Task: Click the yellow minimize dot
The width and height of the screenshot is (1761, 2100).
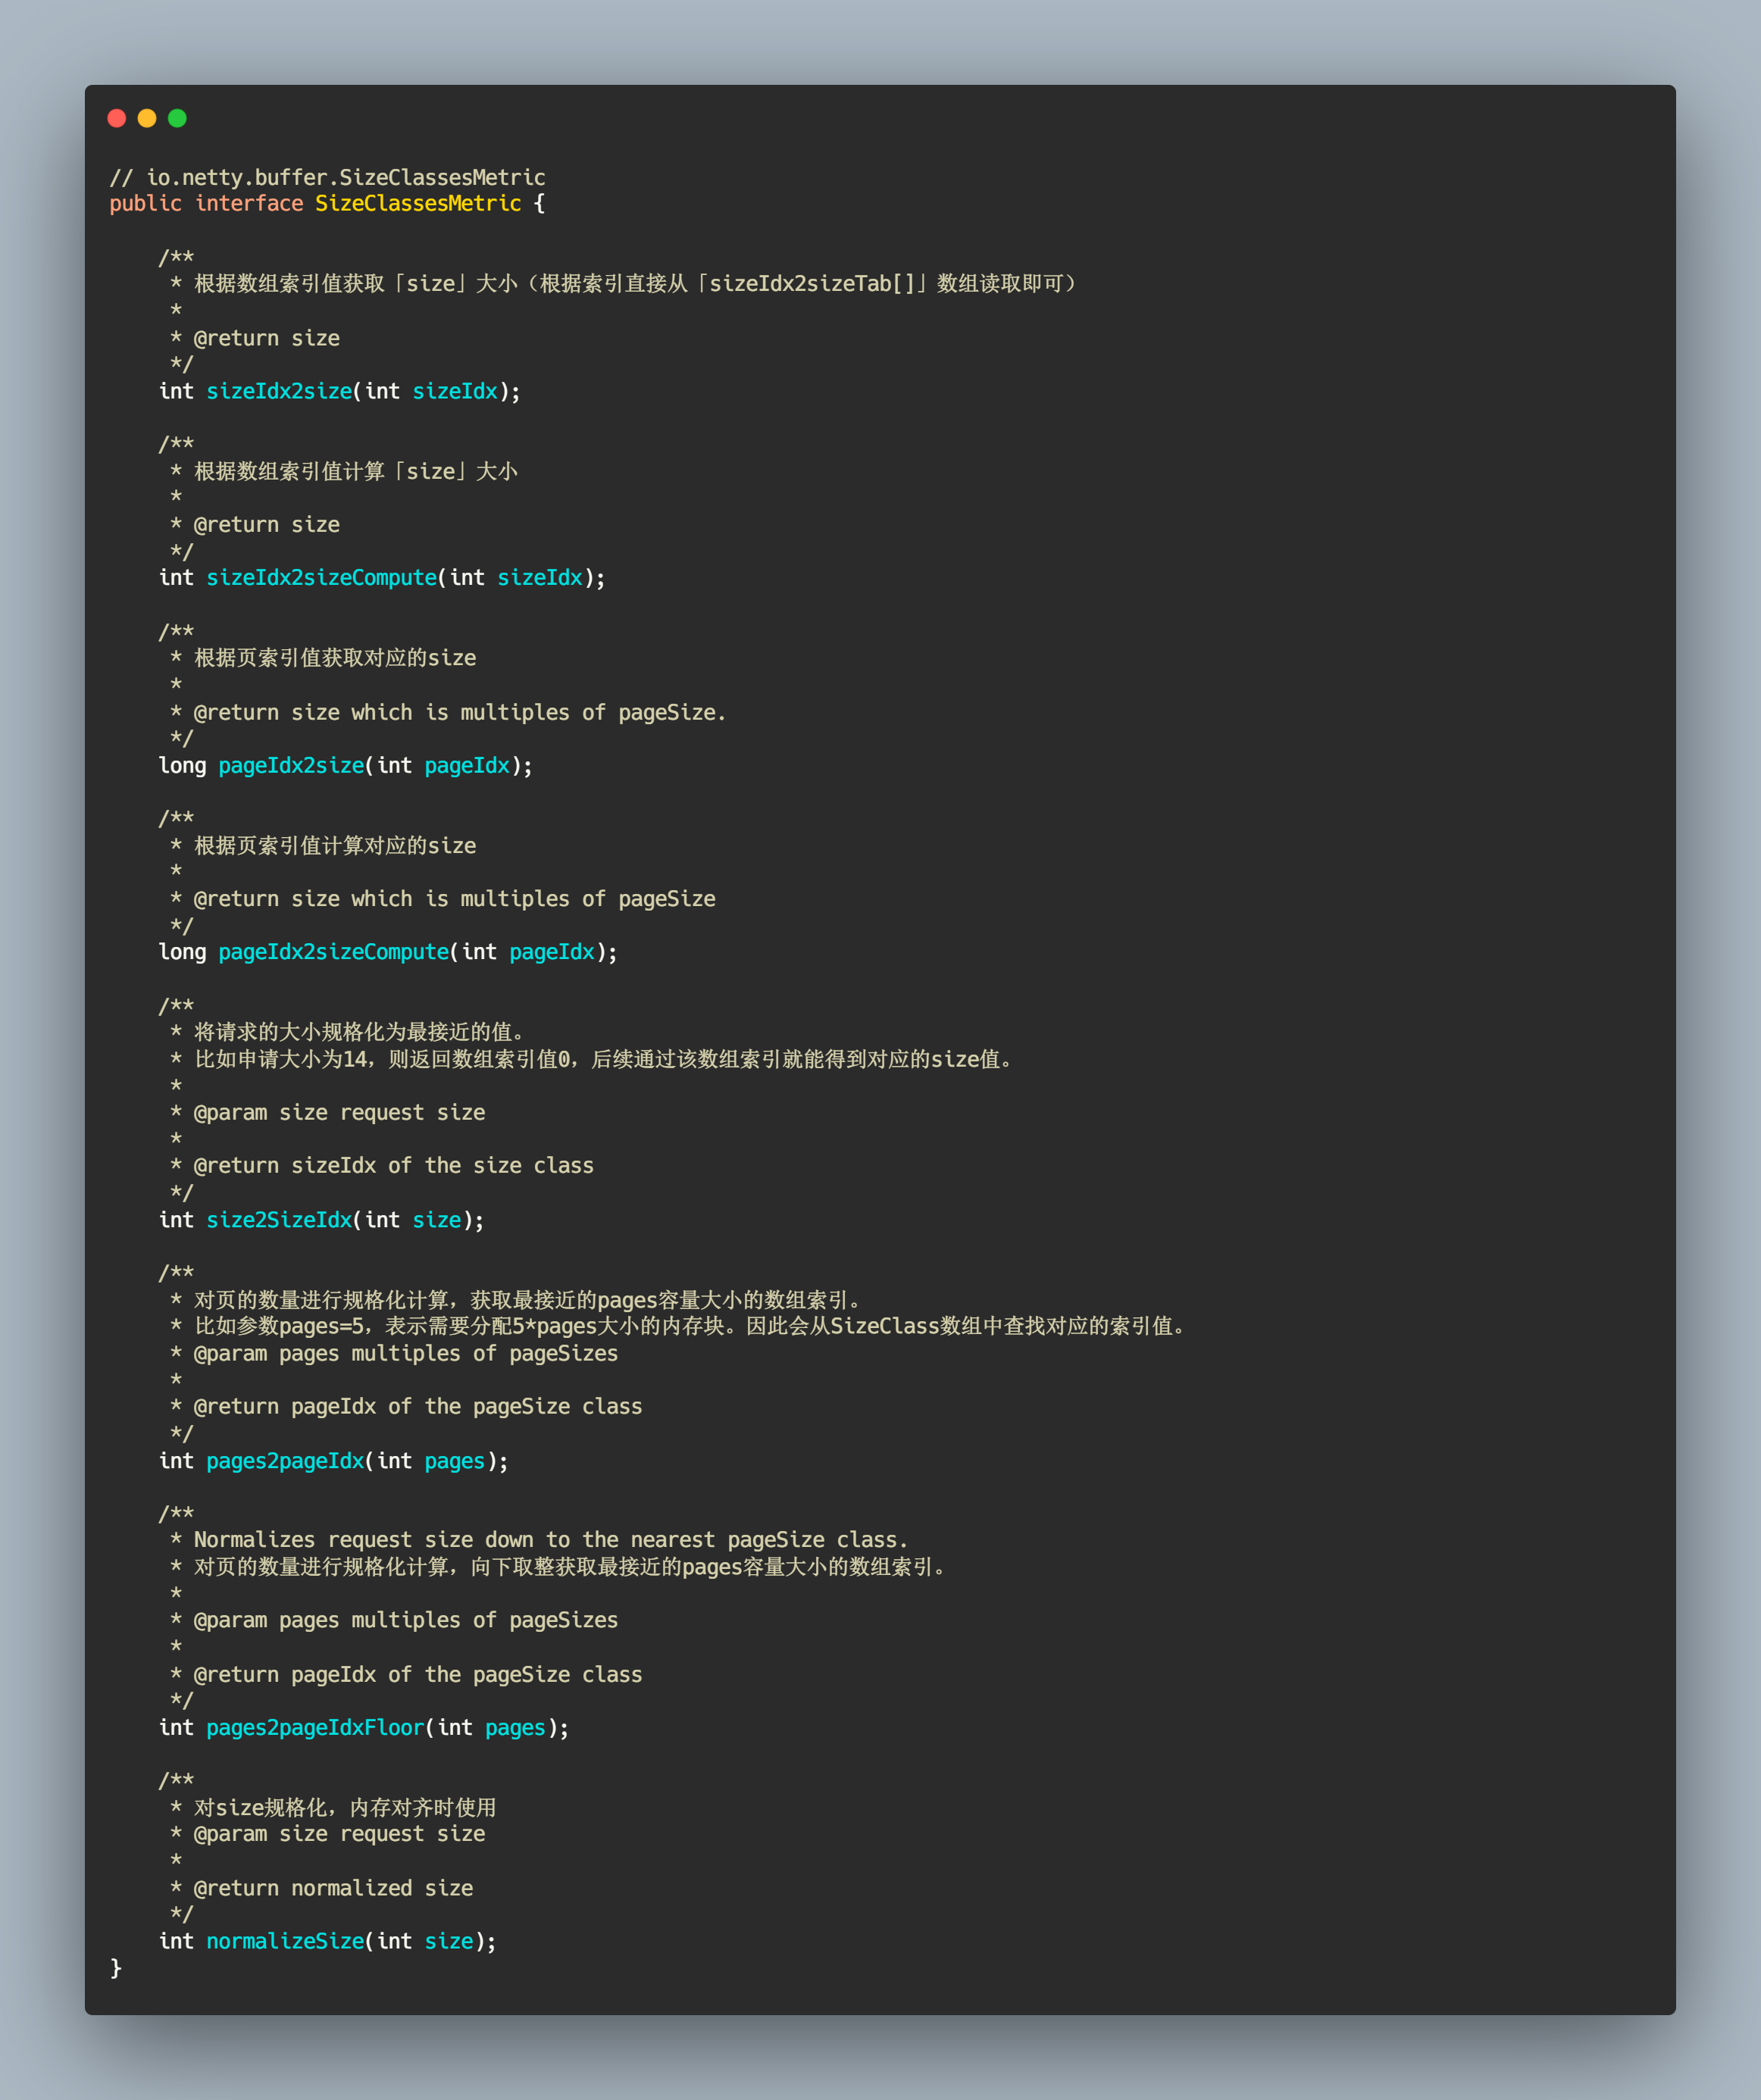Action: (x=147, y=118)
